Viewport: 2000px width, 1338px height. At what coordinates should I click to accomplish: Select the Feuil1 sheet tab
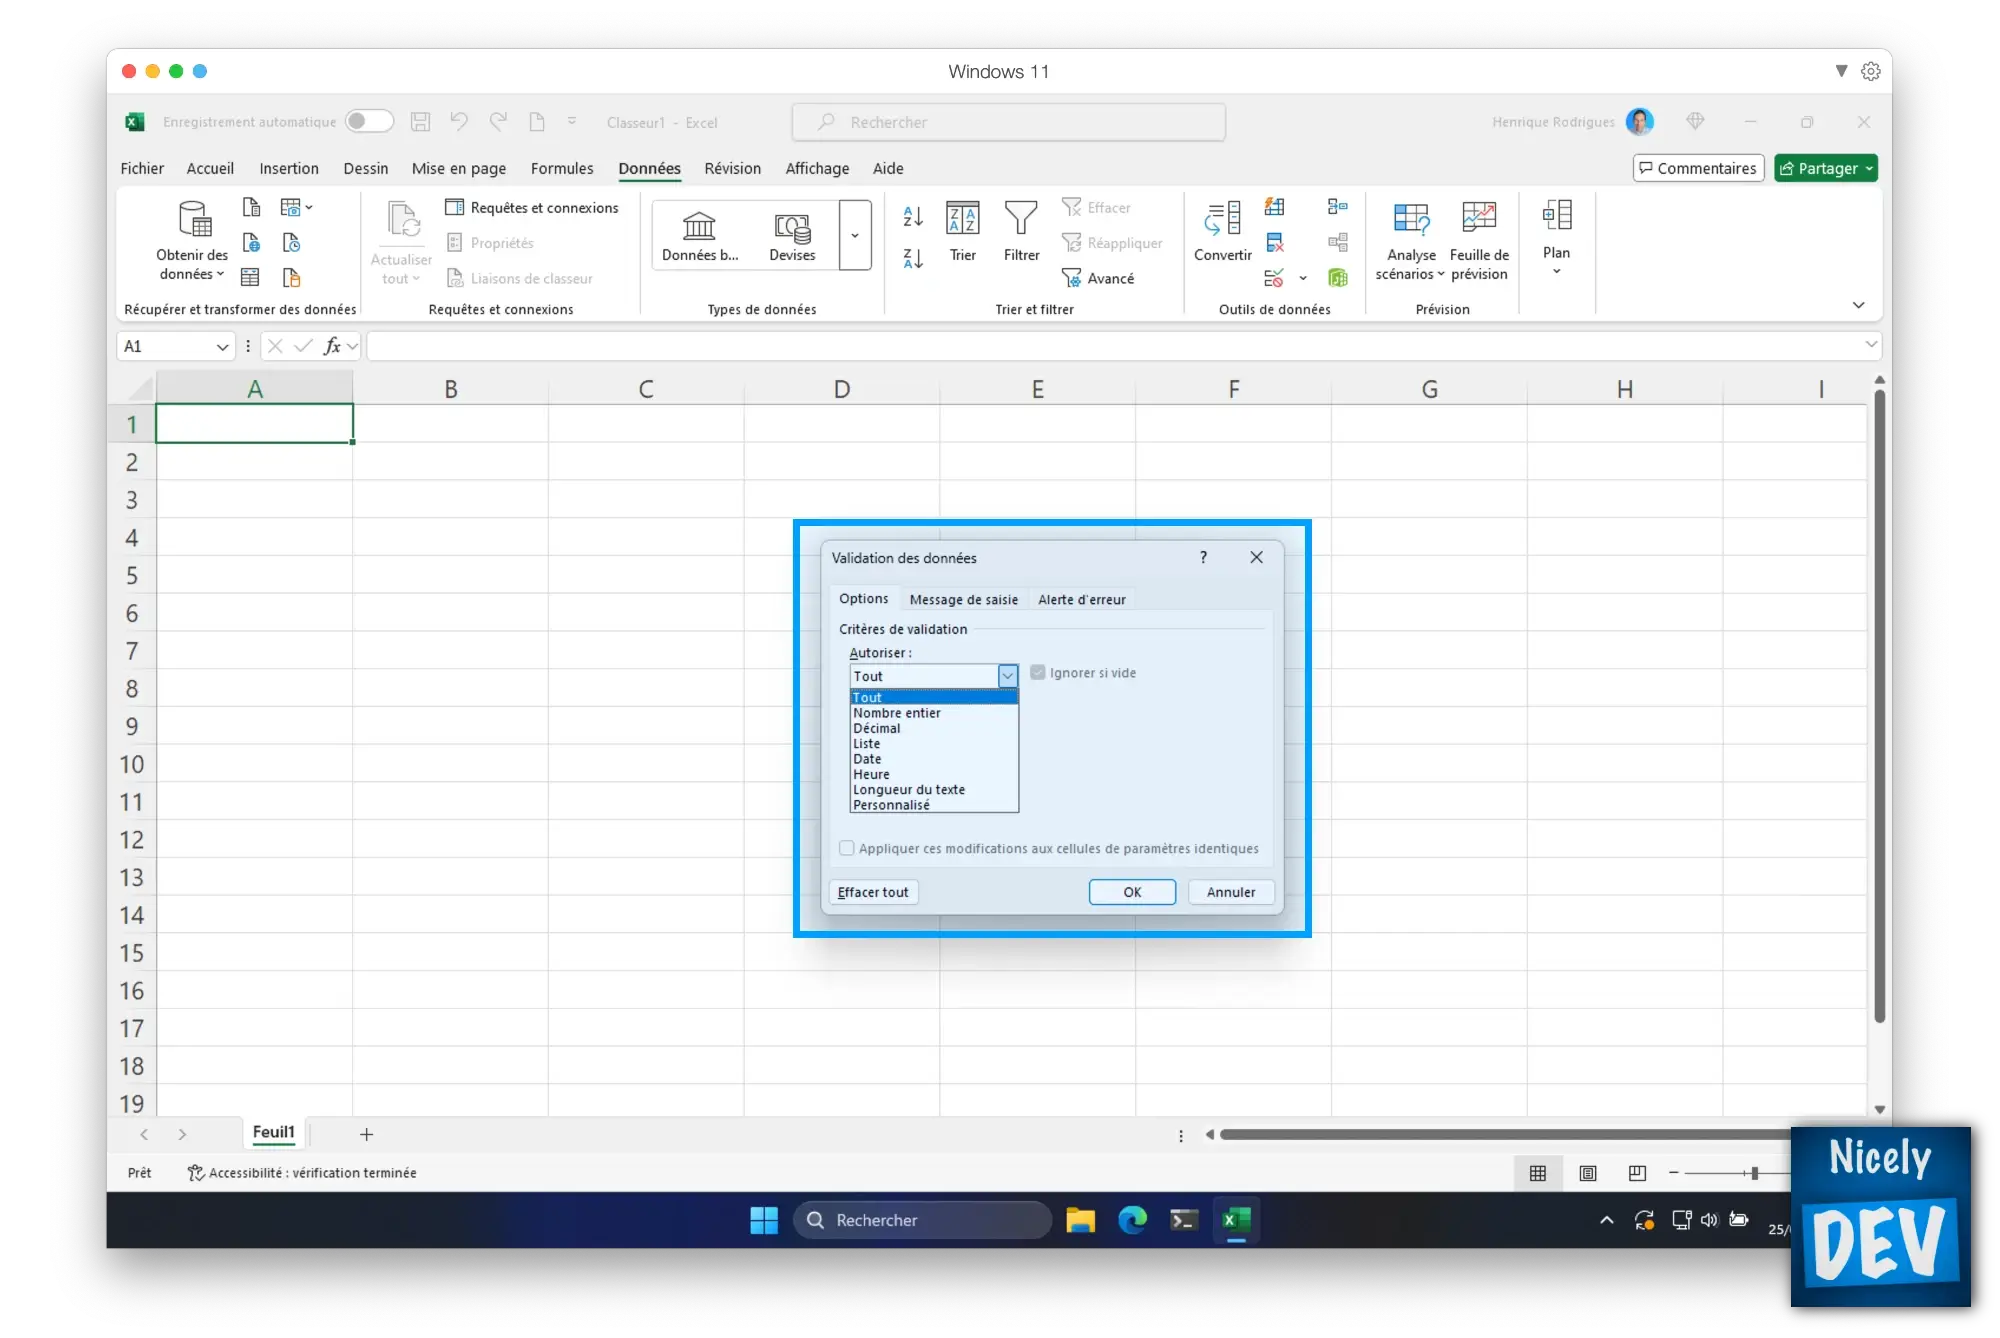(274, 1132)
